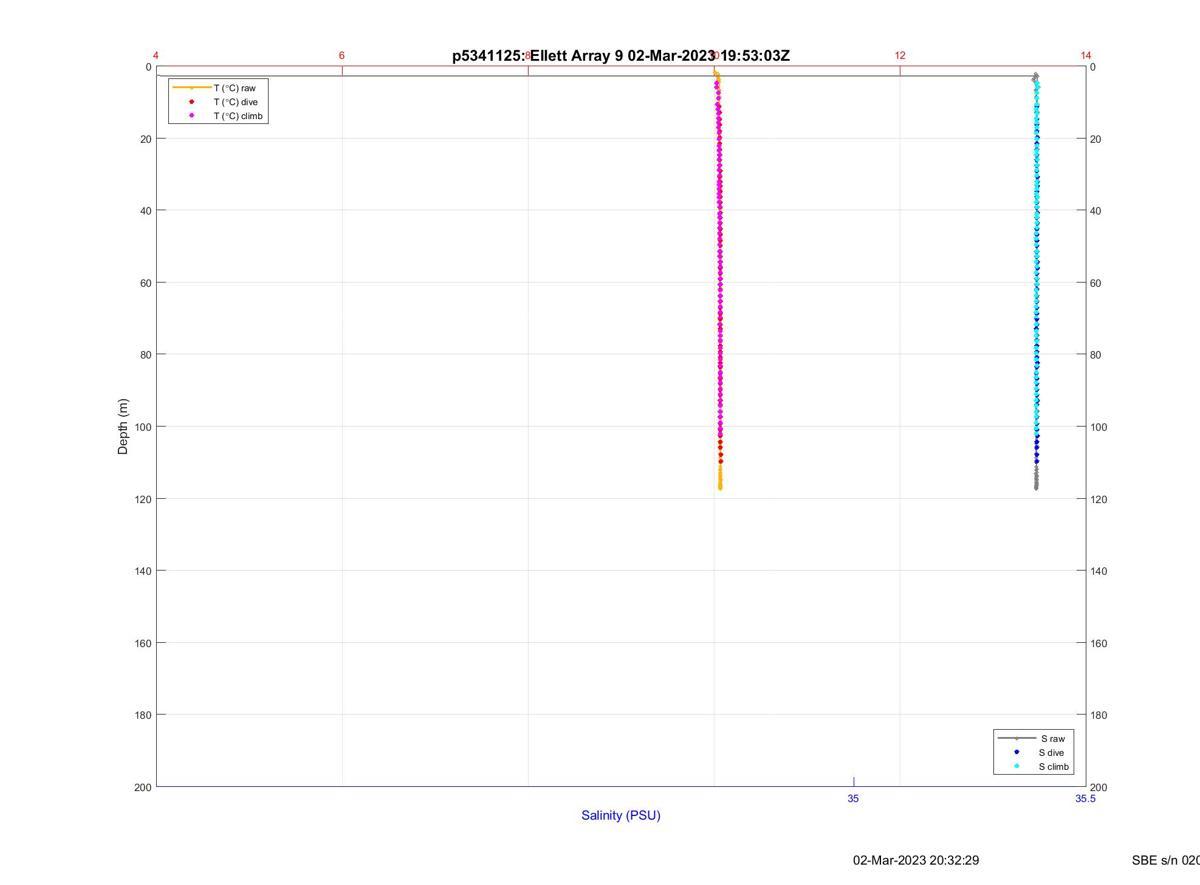Click '60' on the left depth axis
This screenshot has height=885, width=1200.
[144, 283]
